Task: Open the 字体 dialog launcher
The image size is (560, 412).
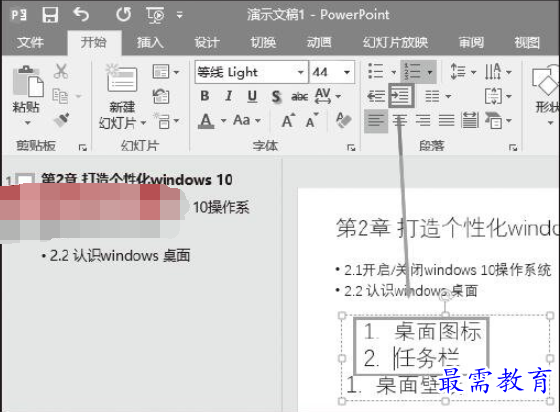Action: click(x=351, y=147)
